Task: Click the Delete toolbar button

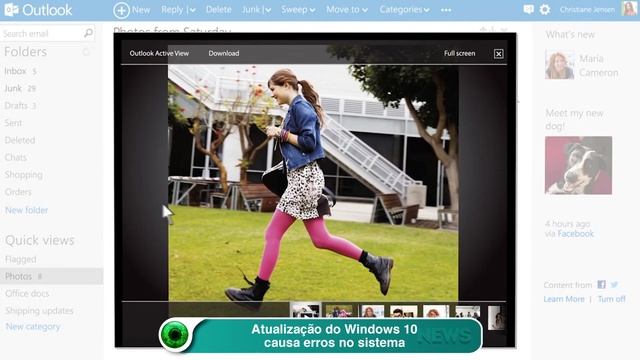Action: point(218,9)
